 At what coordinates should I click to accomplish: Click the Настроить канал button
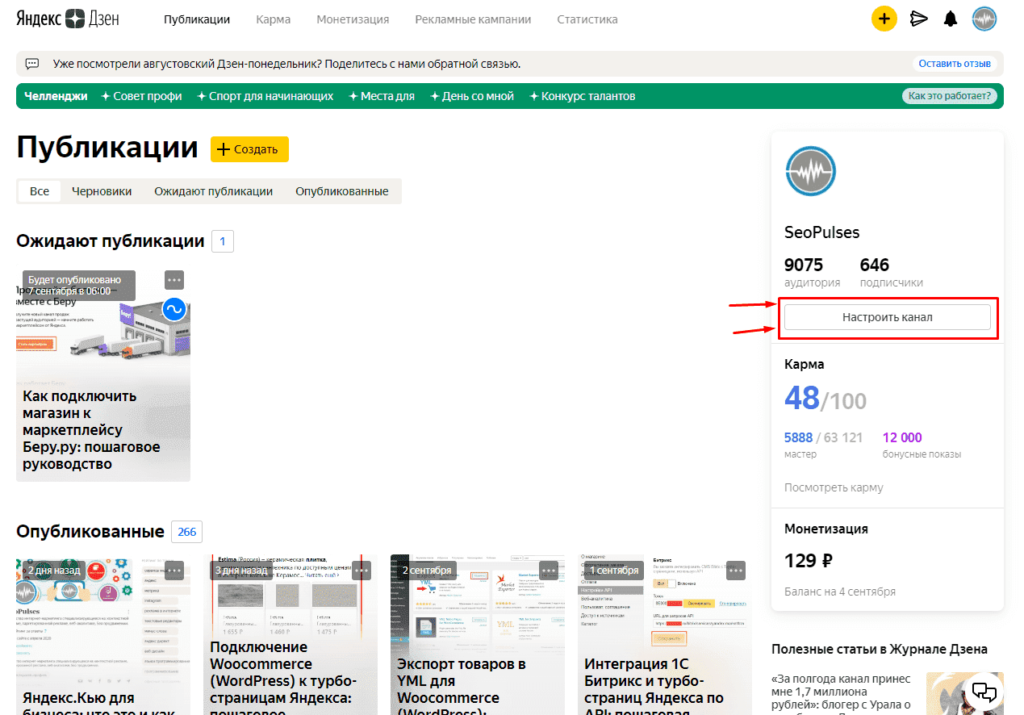tap(887, 317)
